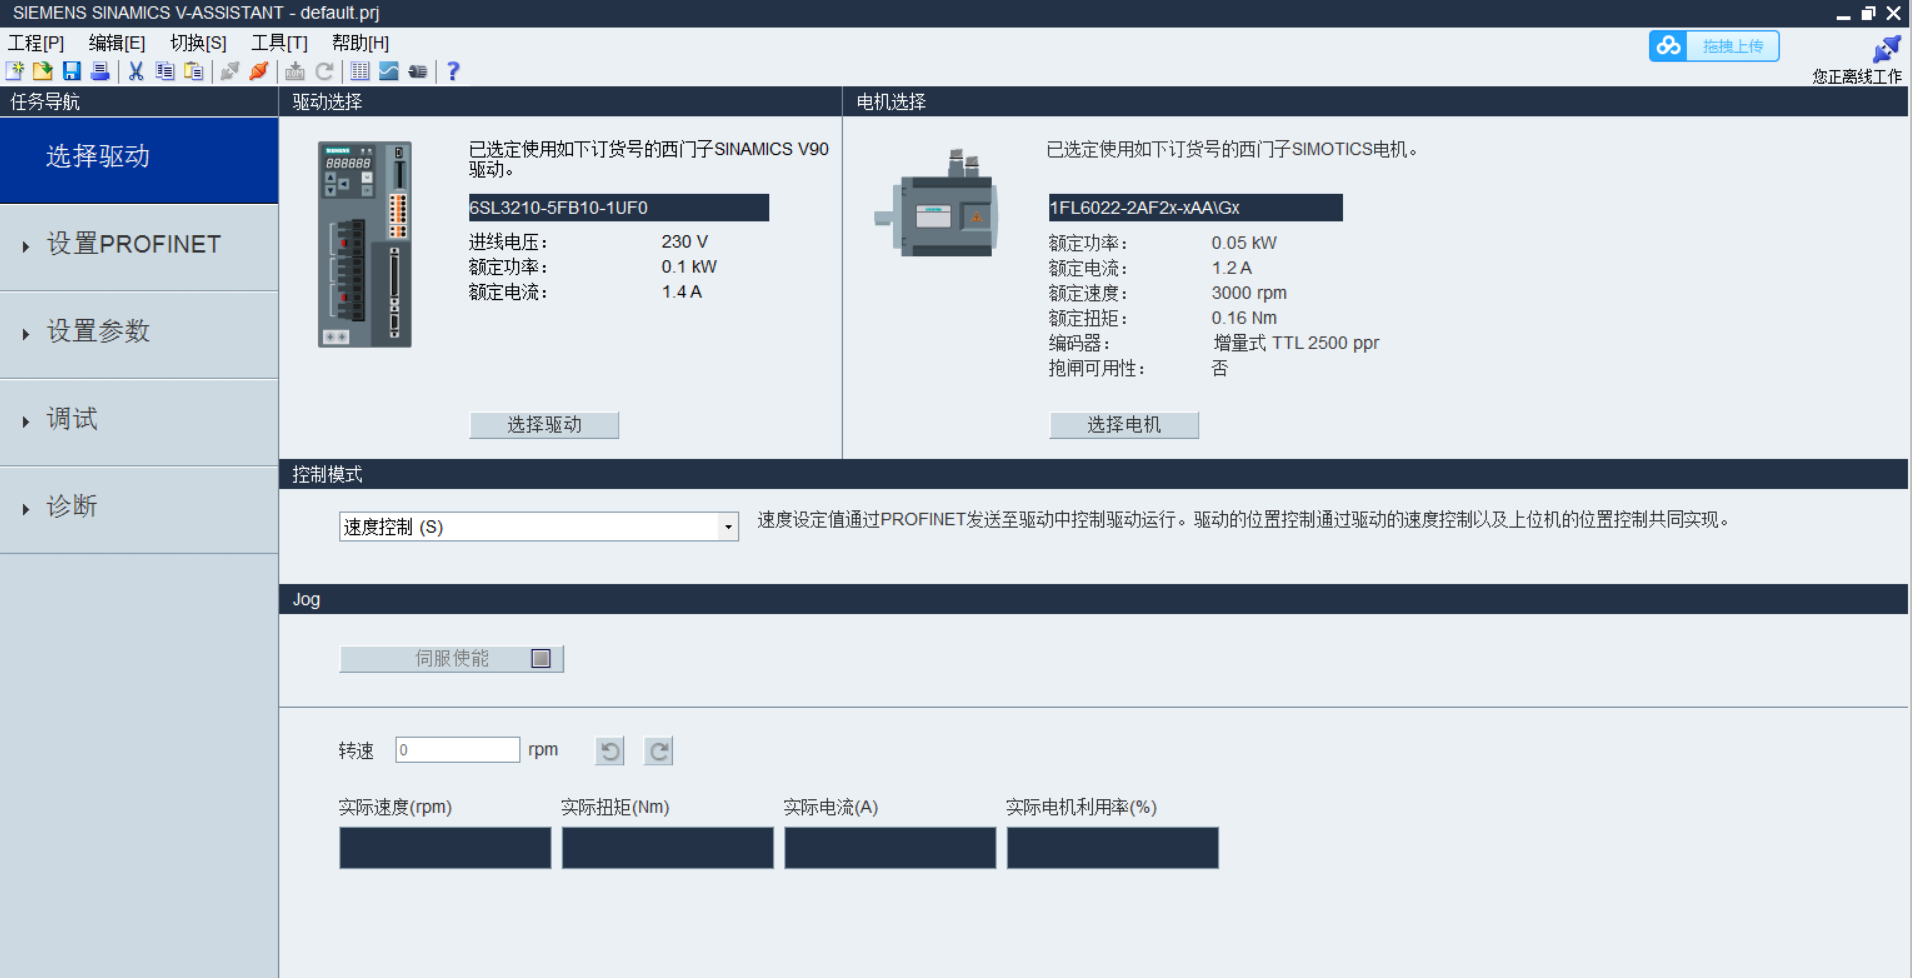The height and width of the screenshot is (978, 1913).
Task: Click the 转速 rpm input field
Action: 457,750
